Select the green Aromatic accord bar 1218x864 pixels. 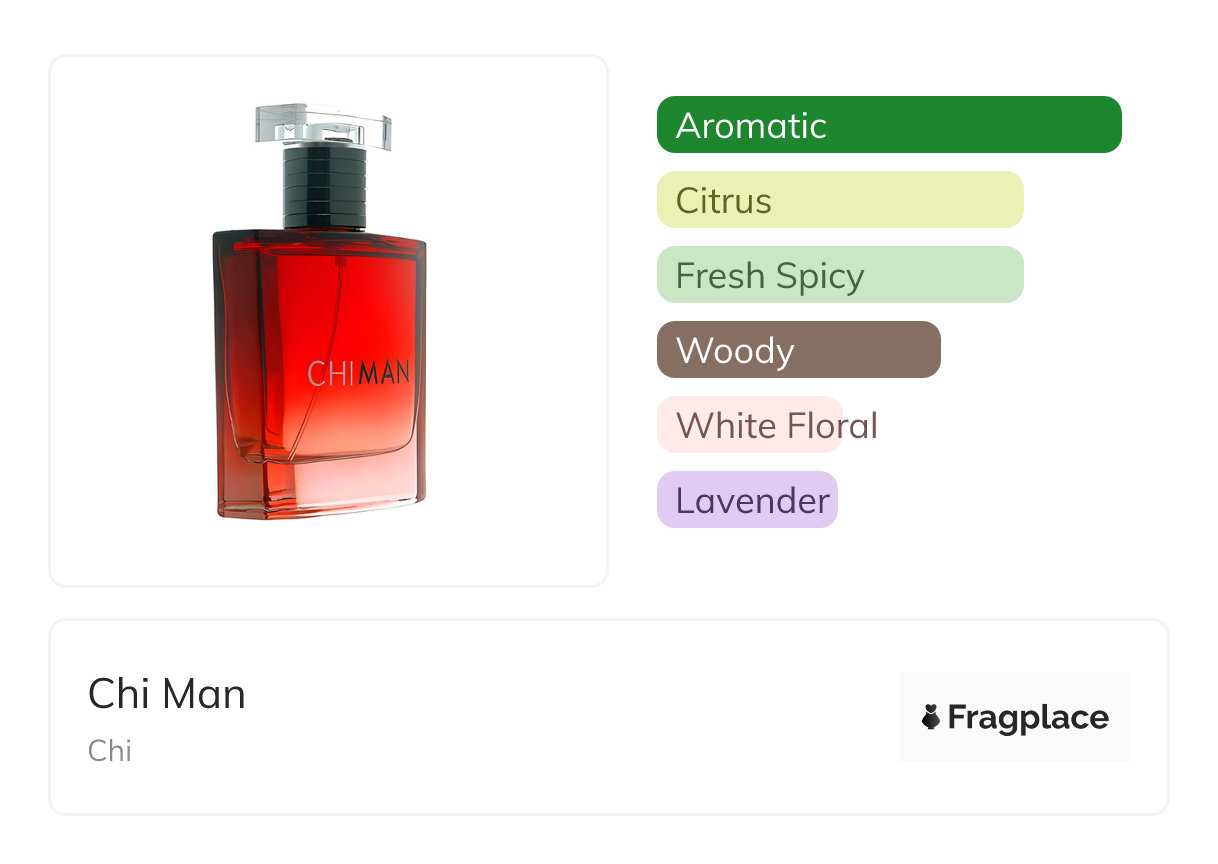click(889, 125)
